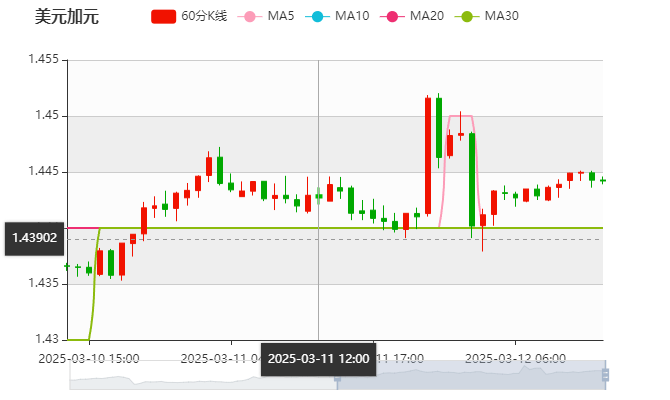Viewport: 670px width, 400px height.
Task: Click the tallest red candlestick near 1.45
Action: (x=428, y=156)
